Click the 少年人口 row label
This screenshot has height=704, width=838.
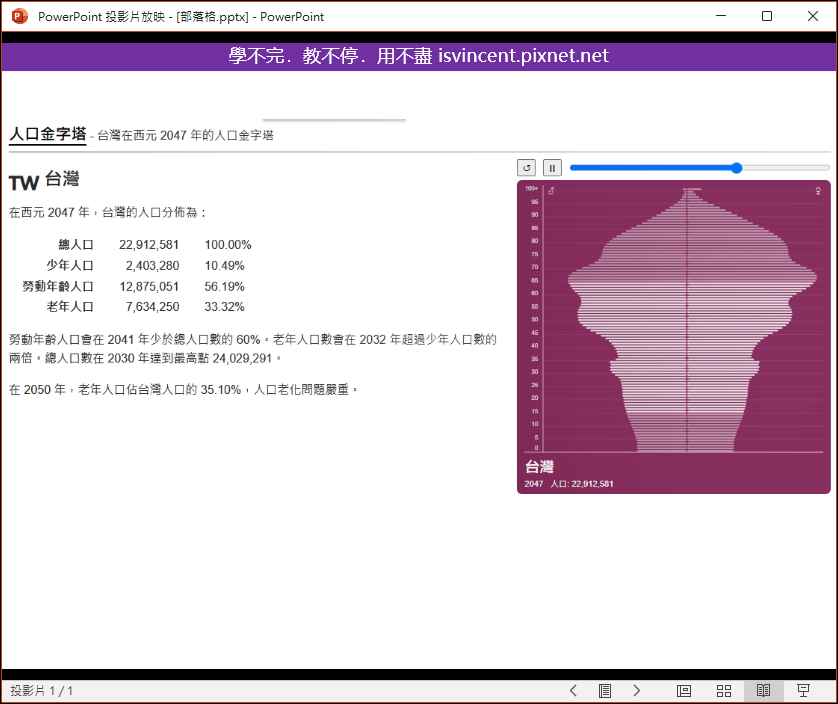(70, 266)
